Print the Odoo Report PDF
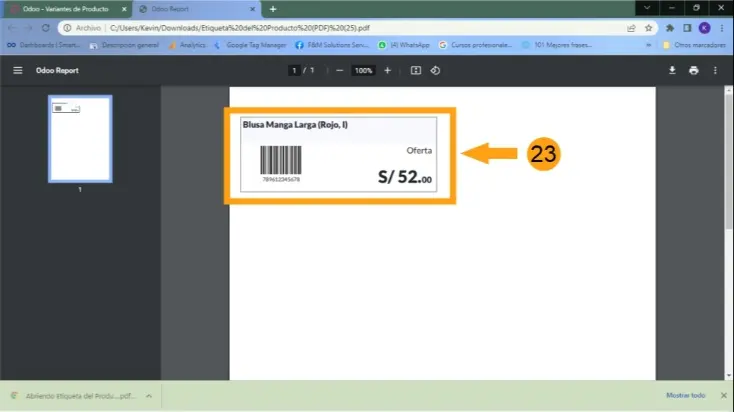 coord(693,71)
